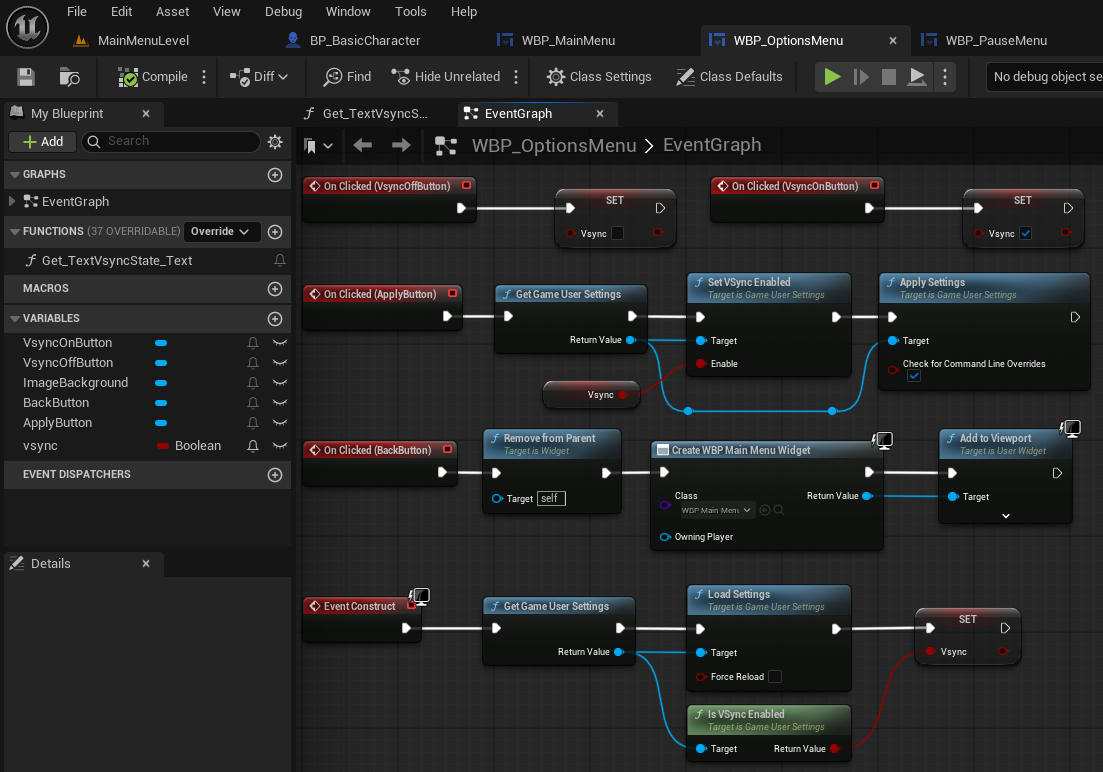Click Browse to asset icon
Image resolution: width=1103 pixels, height=772 pixels.
69,77
